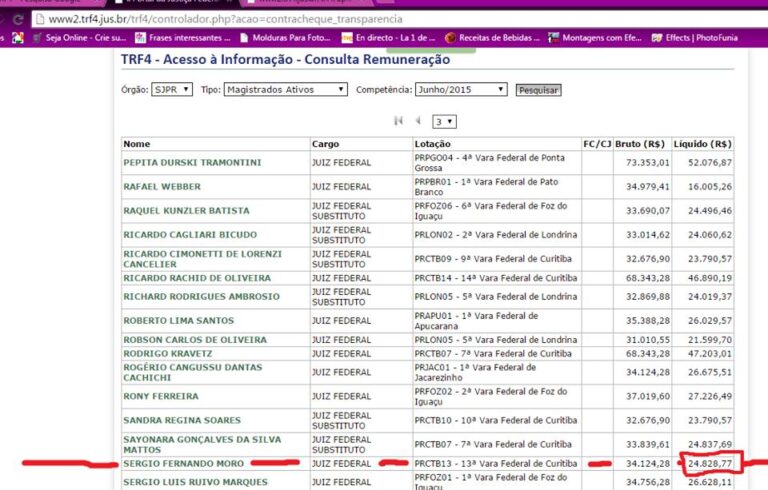Go to previous page with the arrow icon
Viewport: 768px width, 490px height.
coord(418,121)
